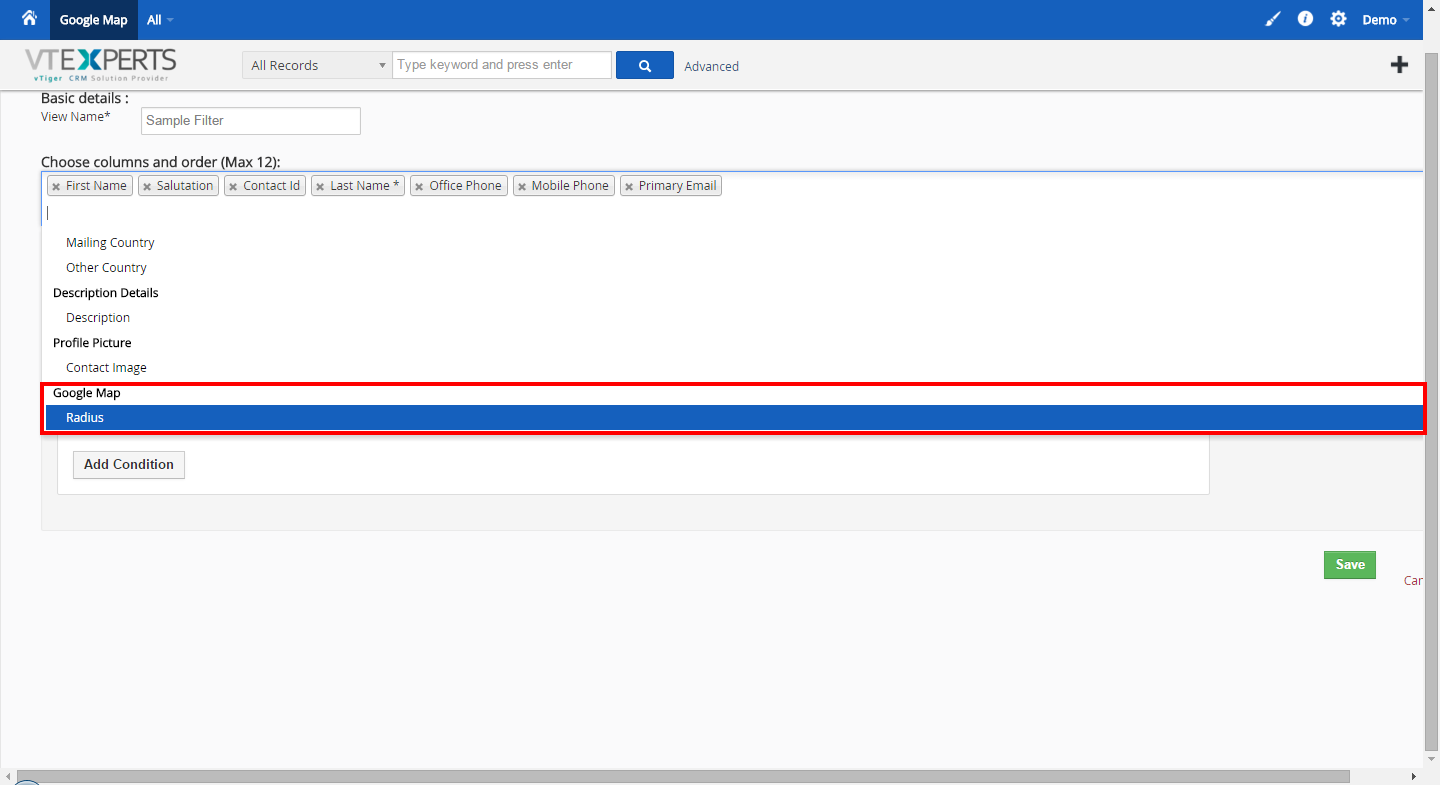Image resolution: width=1440 pixels, height=785 pixels.
Task: Expand the All Records dropdown
Action: tap(317, 65)
